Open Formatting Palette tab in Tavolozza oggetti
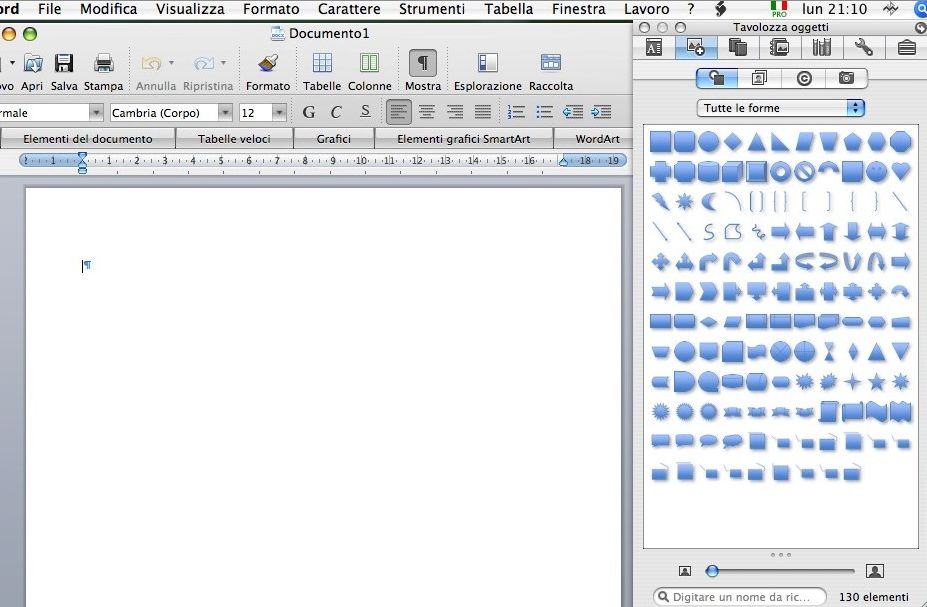The height and width of the screenshot is (607, 927). 654,47
